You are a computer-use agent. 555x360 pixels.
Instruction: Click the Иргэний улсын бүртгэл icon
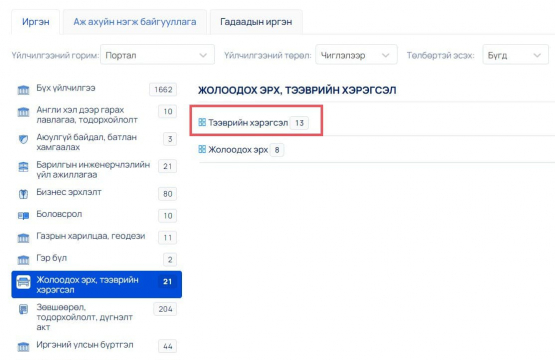pyautogui.click(x=23, y=346)
